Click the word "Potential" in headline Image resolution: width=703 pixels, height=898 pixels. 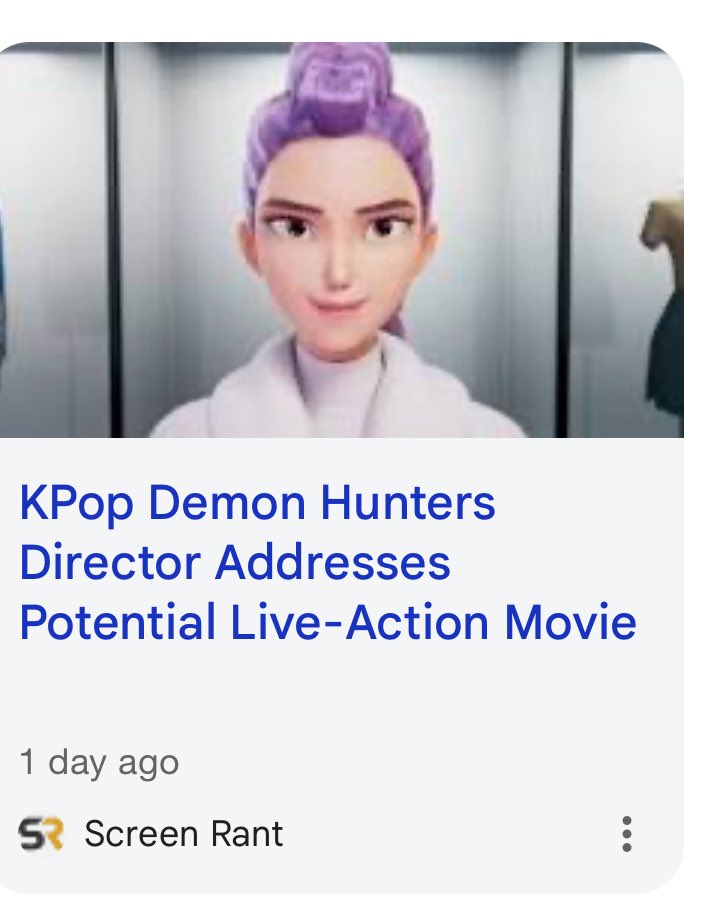point(117,622)
